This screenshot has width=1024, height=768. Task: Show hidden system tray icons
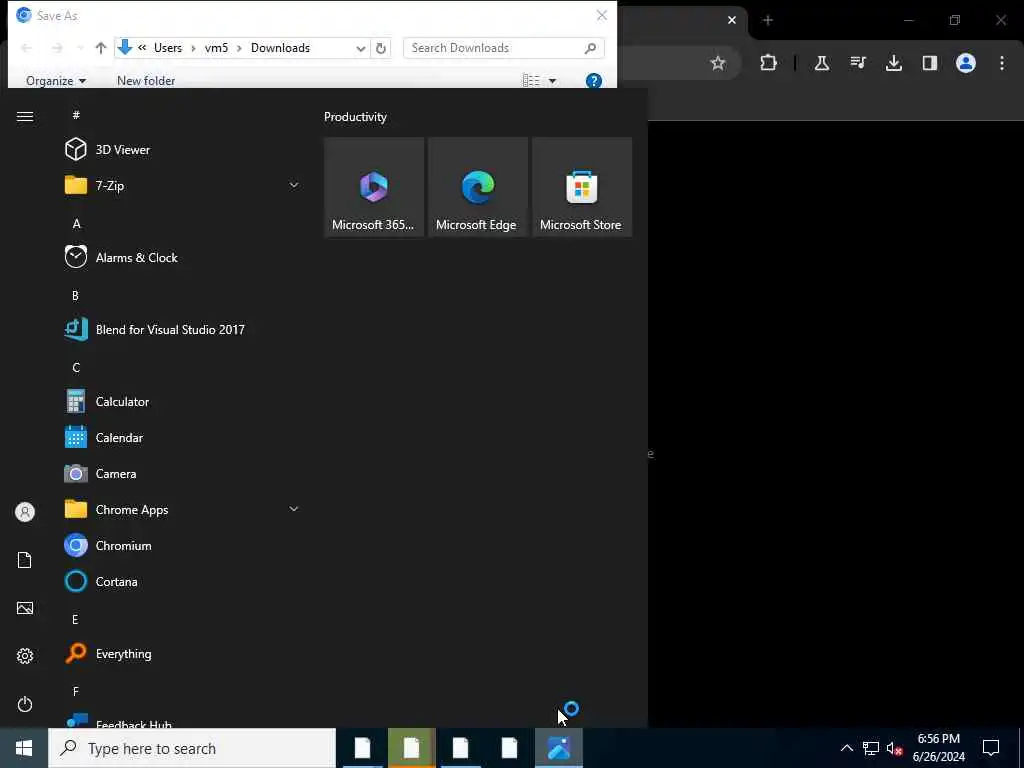coord(846,748)
